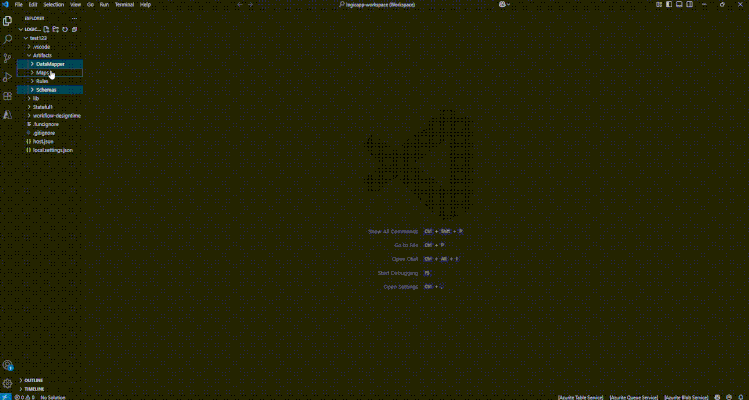Open the host.json file
The image size is (749, 400).
[50, 141]
